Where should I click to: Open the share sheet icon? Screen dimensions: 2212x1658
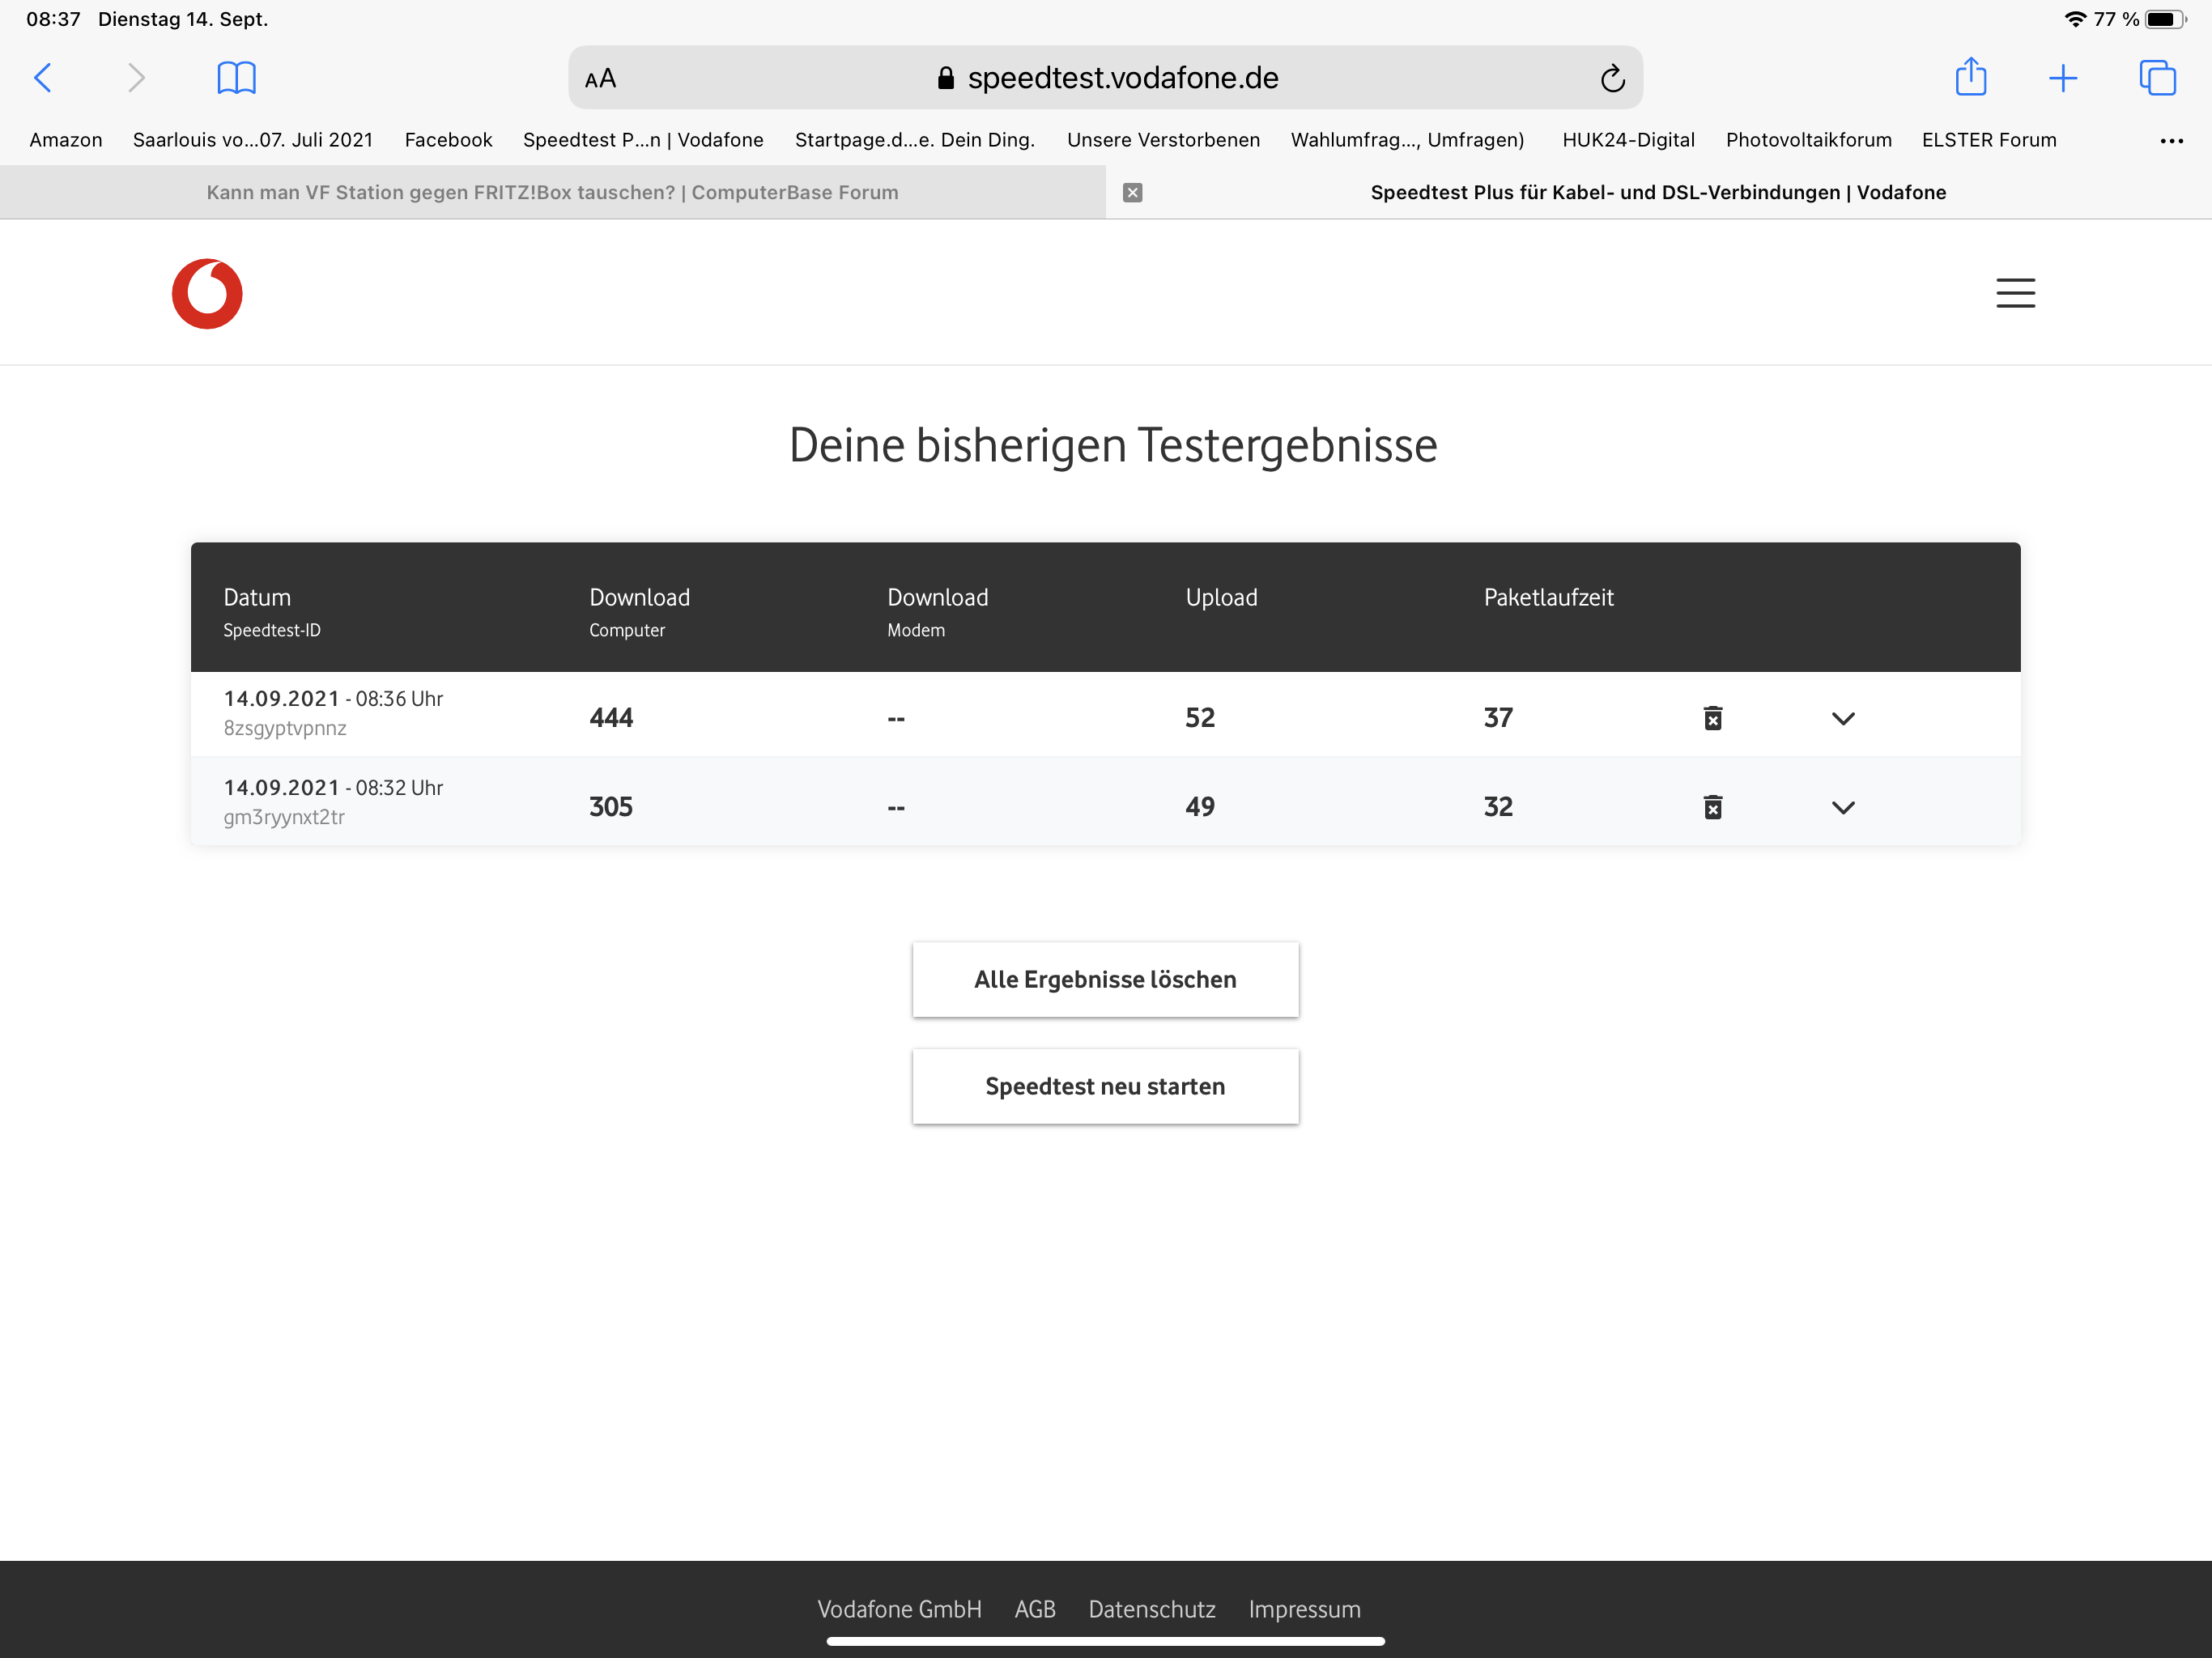coord(1969,77)
